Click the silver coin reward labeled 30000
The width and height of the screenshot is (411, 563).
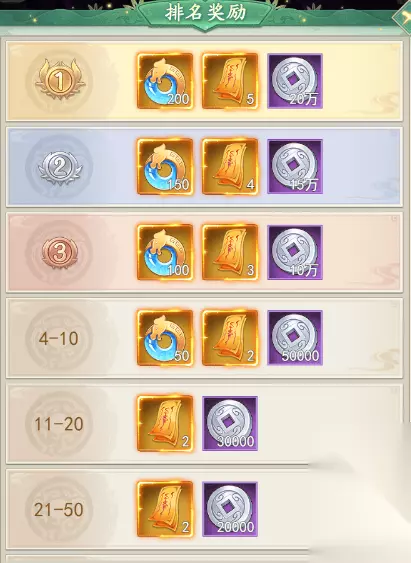point(230,424)
